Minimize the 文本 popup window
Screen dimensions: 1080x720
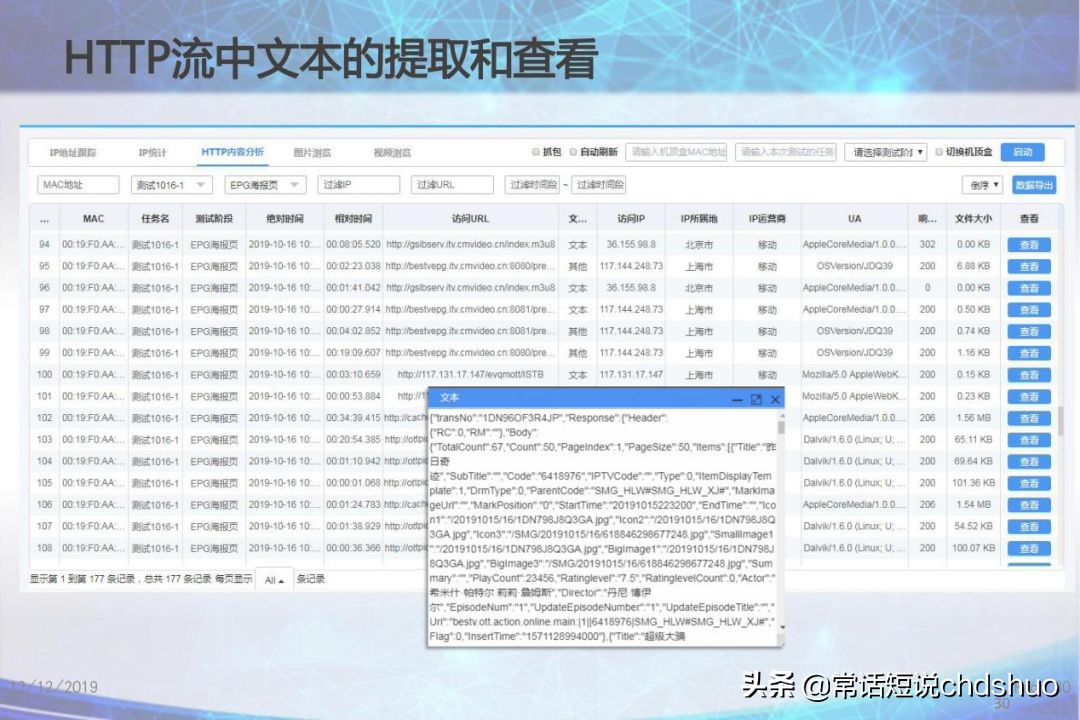click(737, 399)
